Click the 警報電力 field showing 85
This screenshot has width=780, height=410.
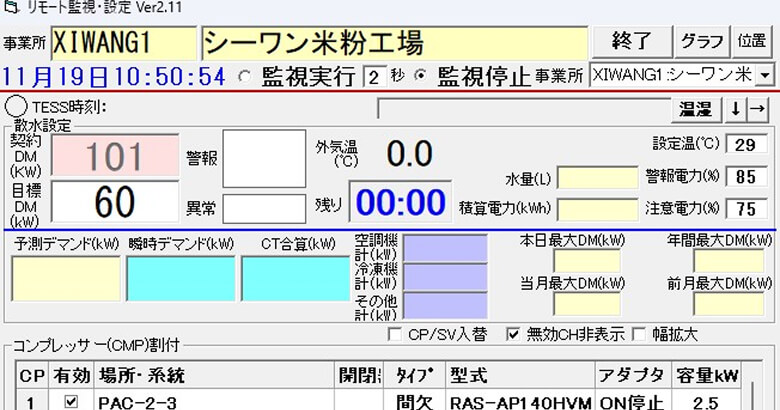coord(744,177)
